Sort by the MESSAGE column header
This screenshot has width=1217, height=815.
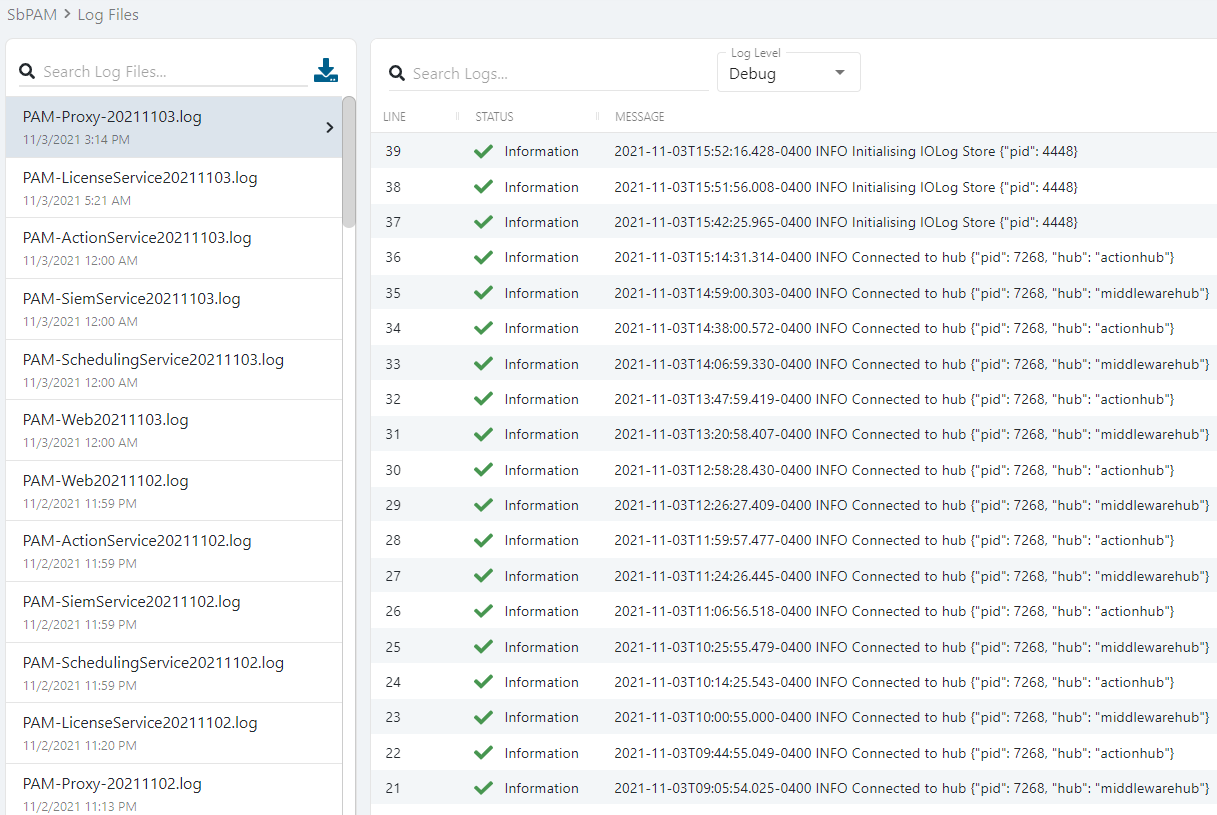640,117
